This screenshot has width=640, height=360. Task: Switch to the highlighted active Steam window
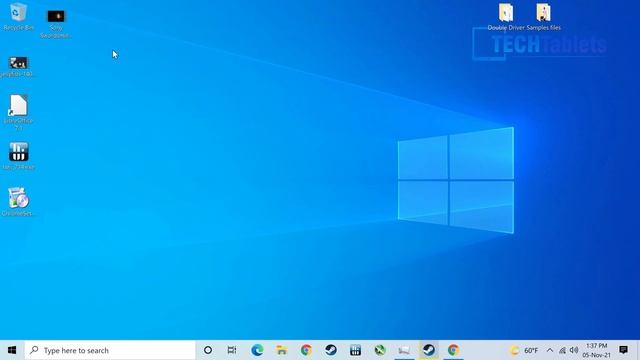pyautogui.click(x=429, y=350)
